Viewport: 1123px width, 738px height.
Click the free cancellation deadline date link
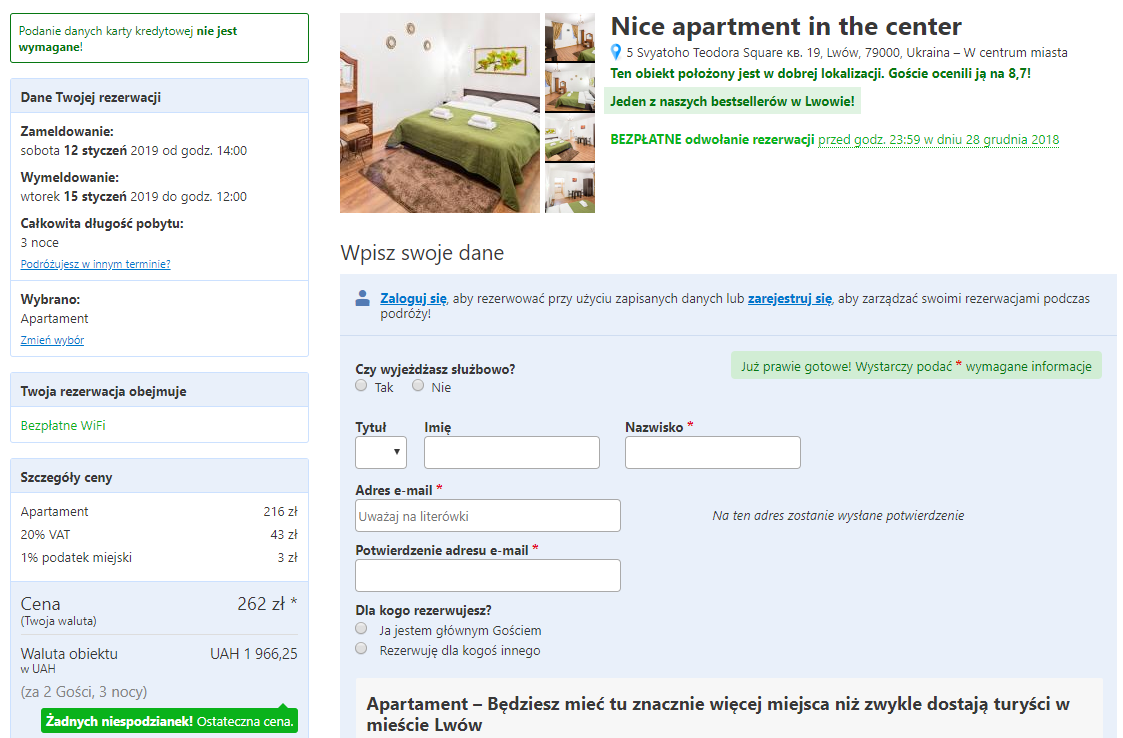(x=938, y=140)
